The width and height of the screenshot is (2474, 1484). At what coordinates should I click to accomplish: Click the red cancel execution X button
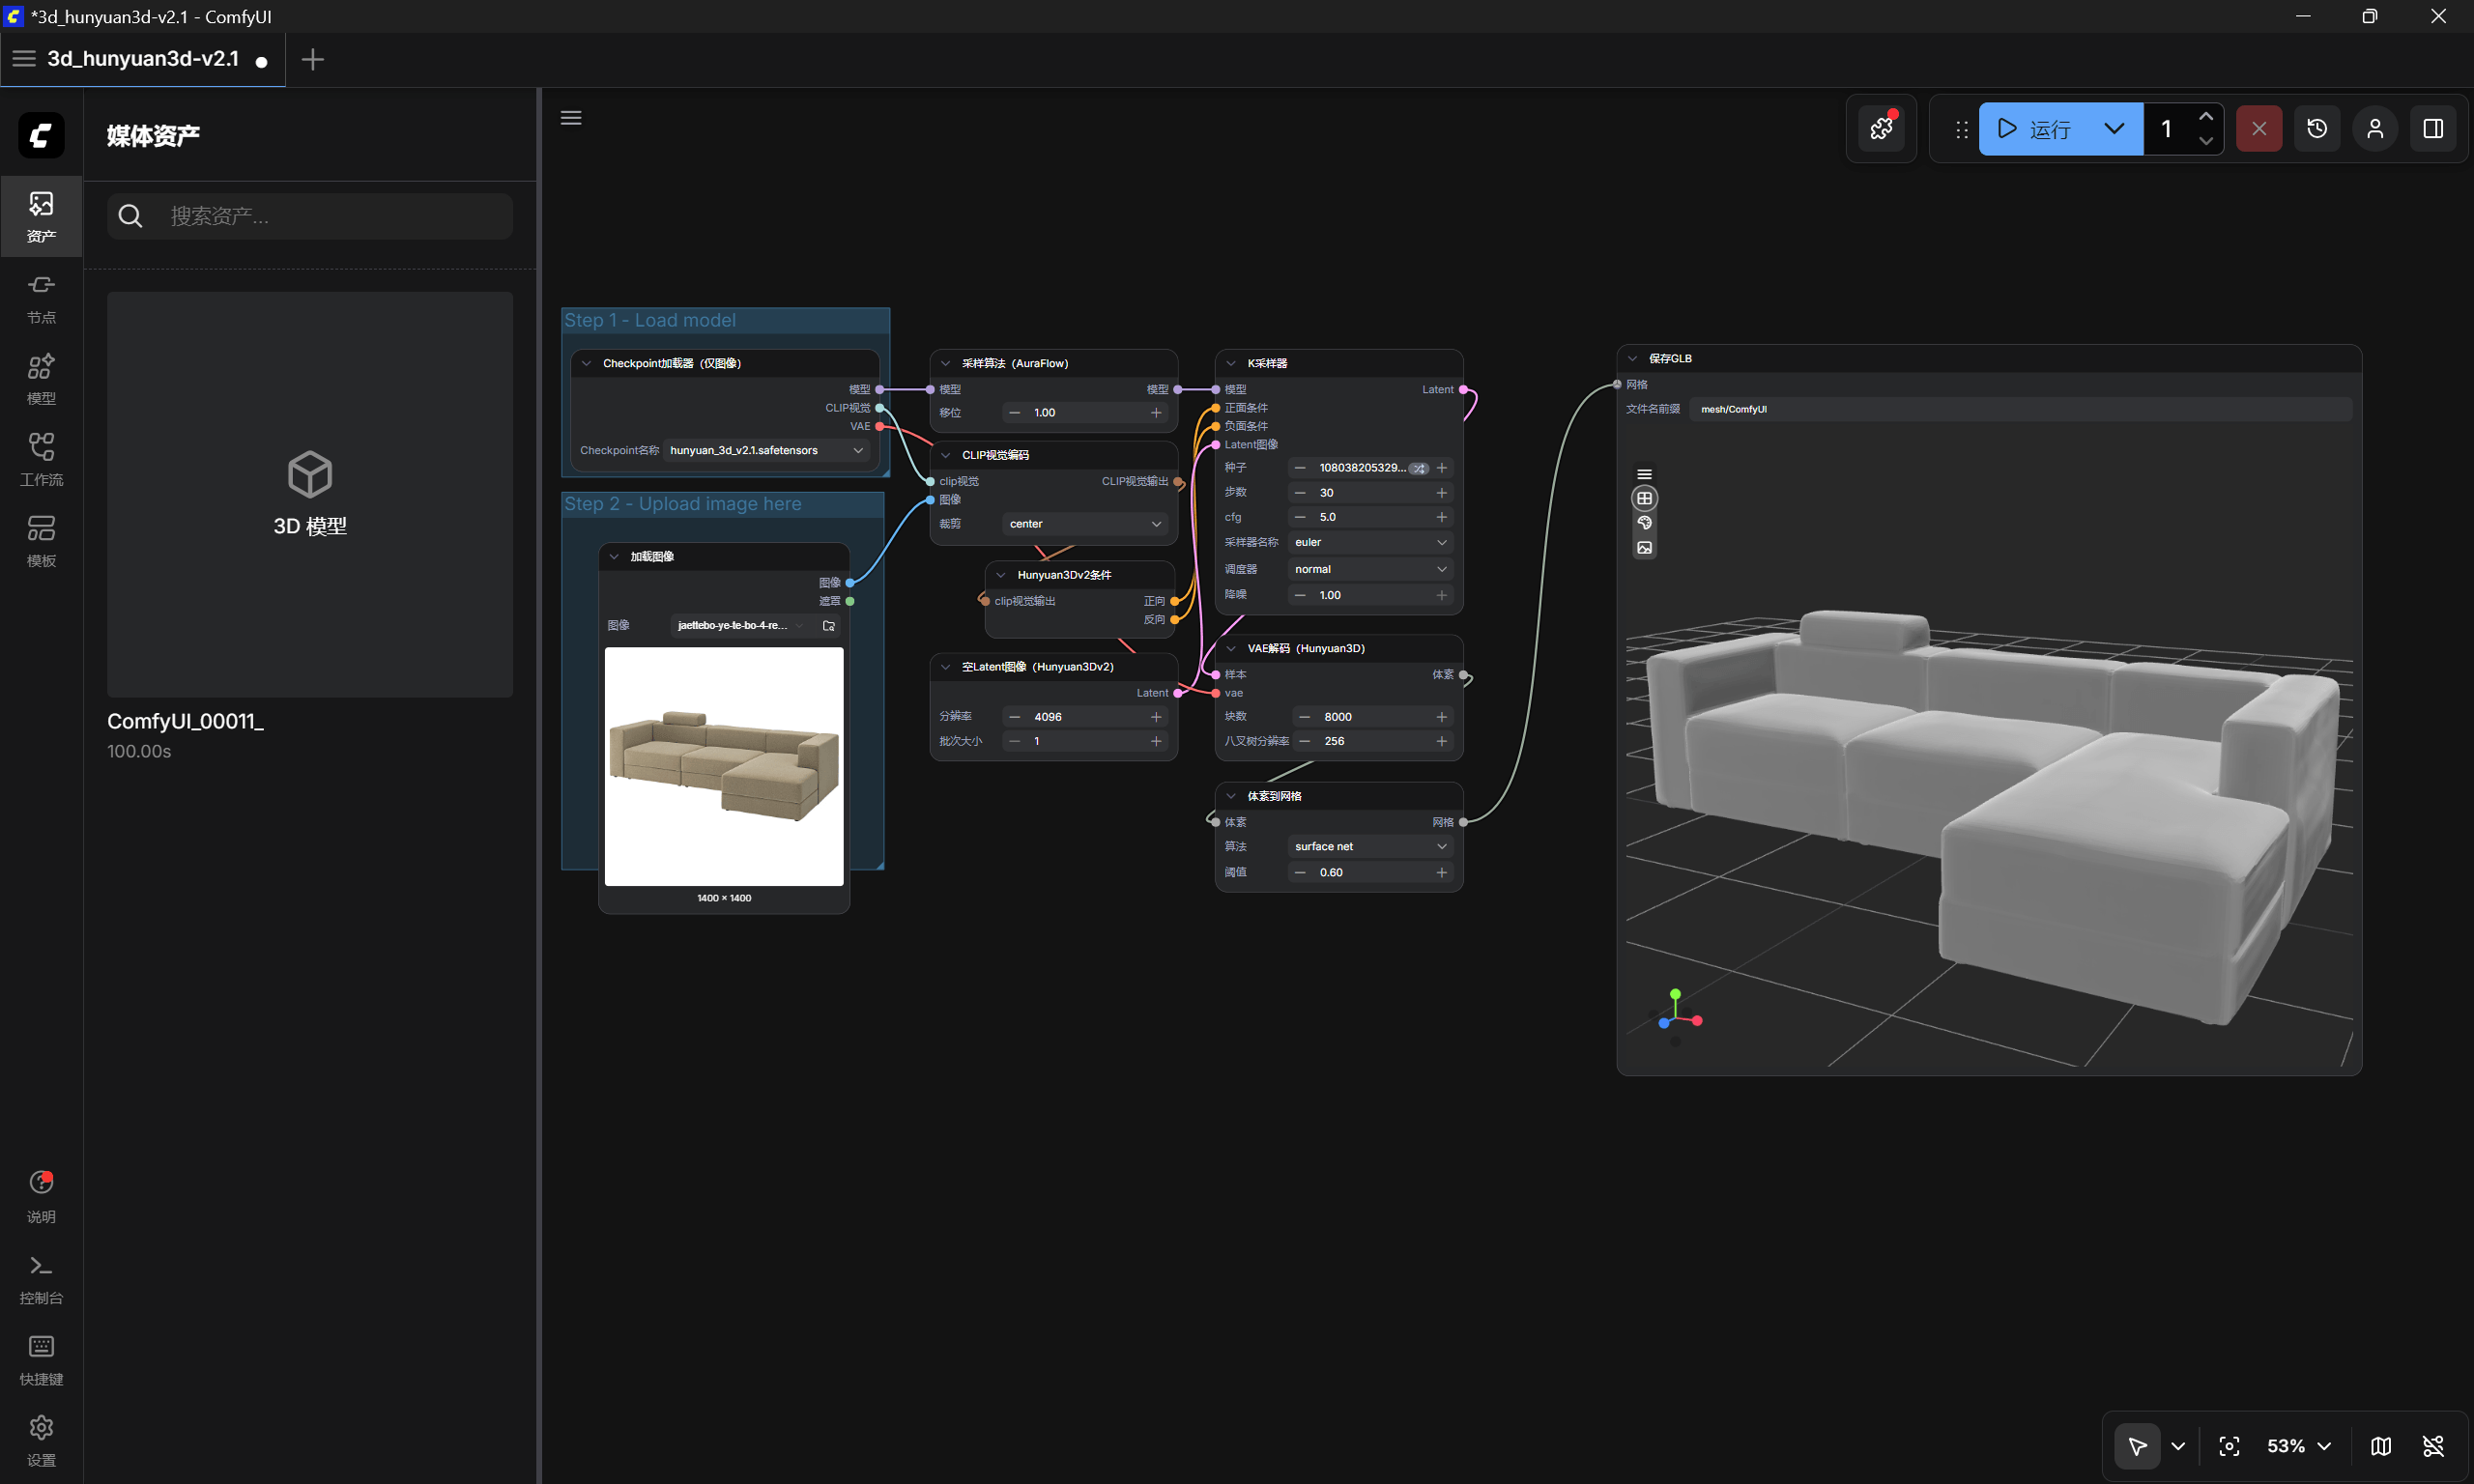pyautogui.click(x=2259, y=129)
